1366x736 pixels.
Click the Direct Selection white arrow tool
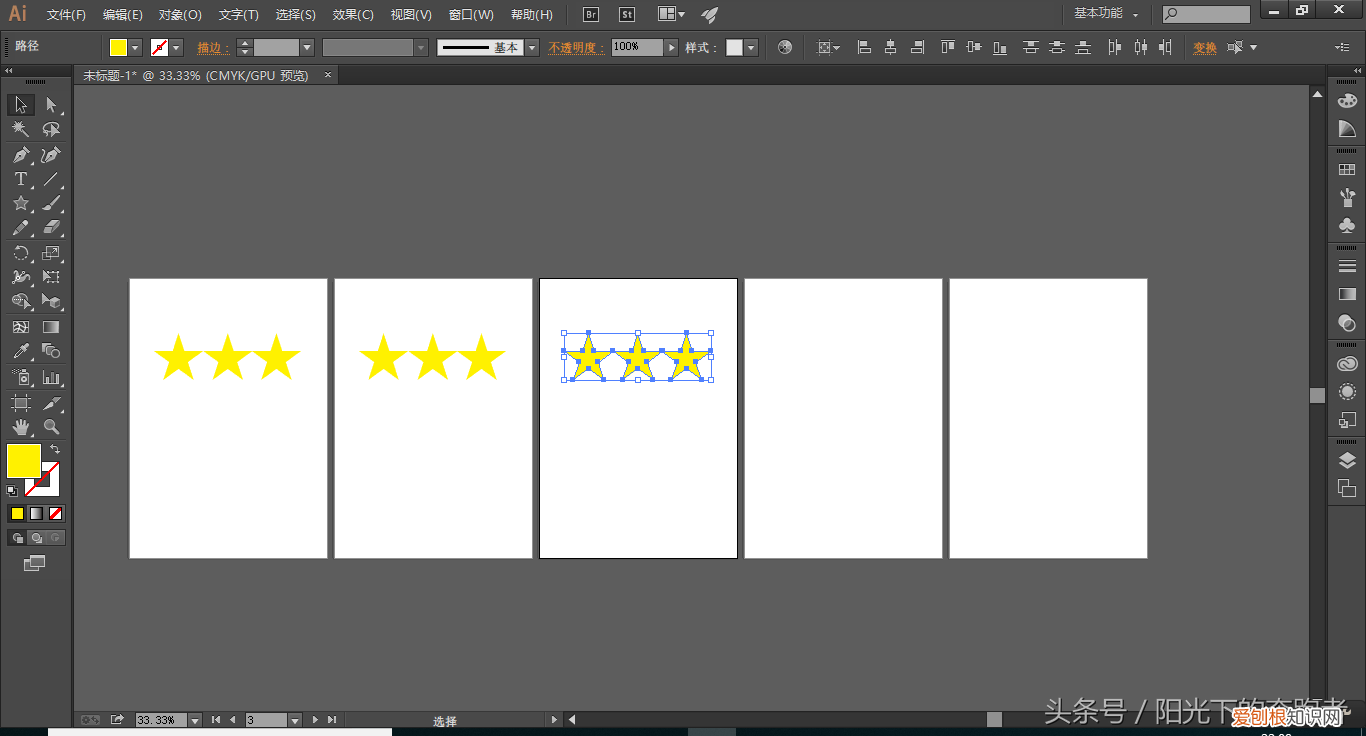click(51, 105)
